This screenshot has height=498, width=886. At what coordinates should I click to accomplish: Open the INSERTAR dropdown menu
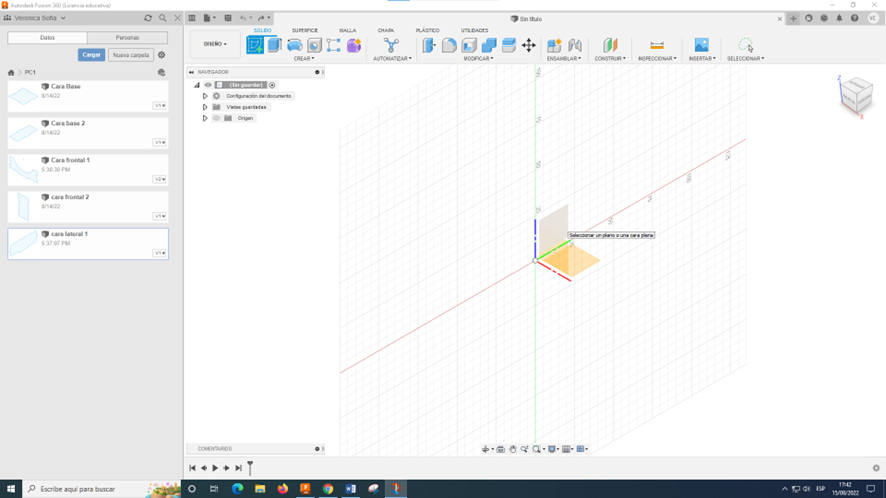pyautogui.click(x=702, y=58)
